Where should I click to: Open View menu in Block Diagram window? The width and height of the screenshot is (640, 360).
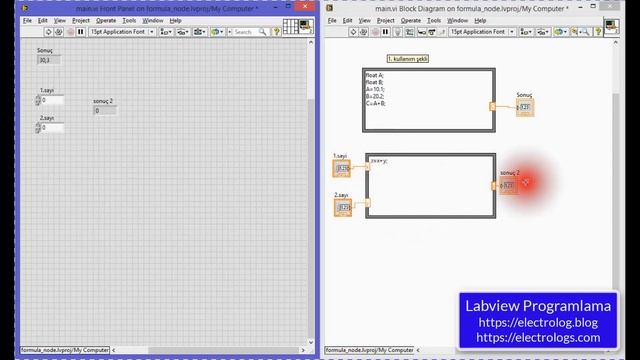pos(364,20)
